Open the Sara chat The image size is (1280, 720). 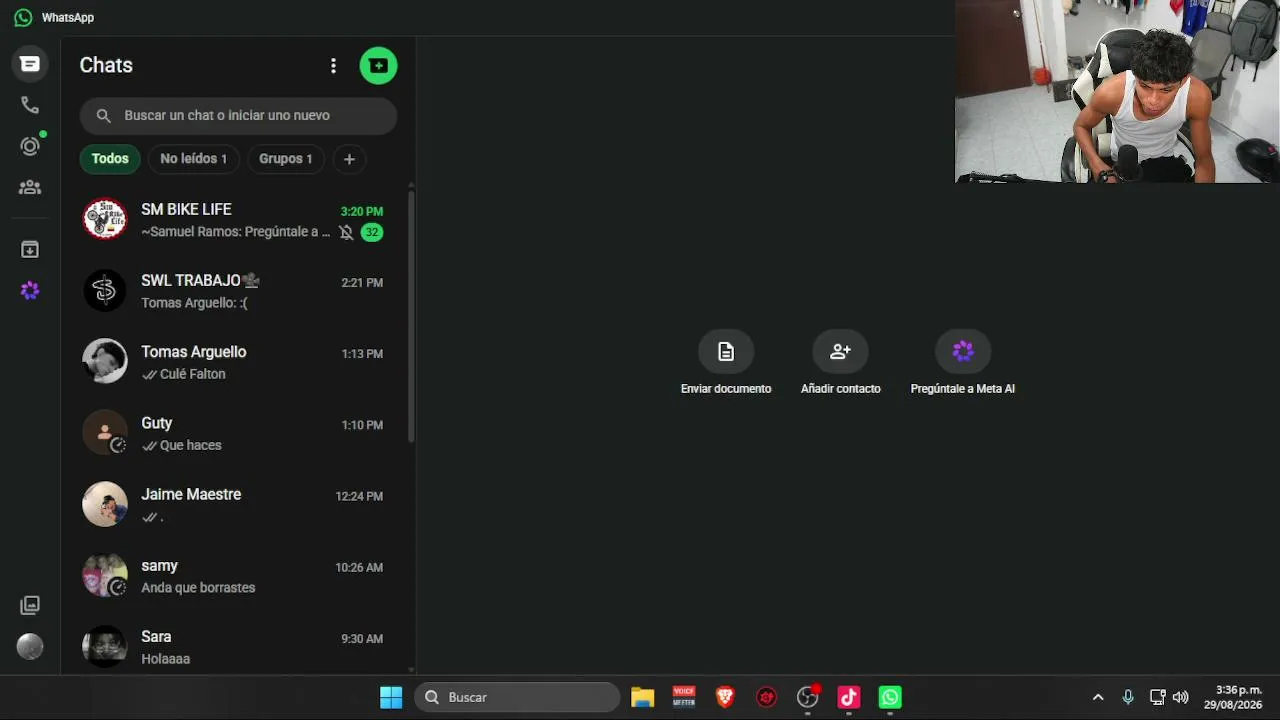[x=238, y=646]
